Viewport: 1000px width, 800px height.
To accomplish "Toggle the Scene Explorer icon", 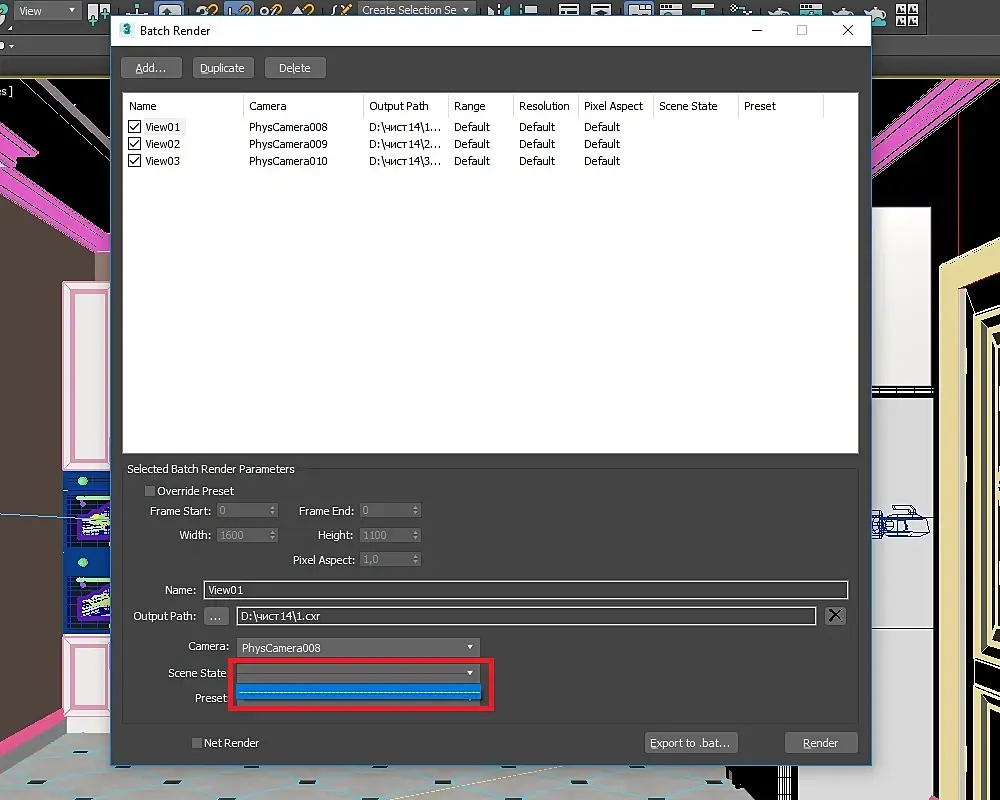I will pos(568,10).
